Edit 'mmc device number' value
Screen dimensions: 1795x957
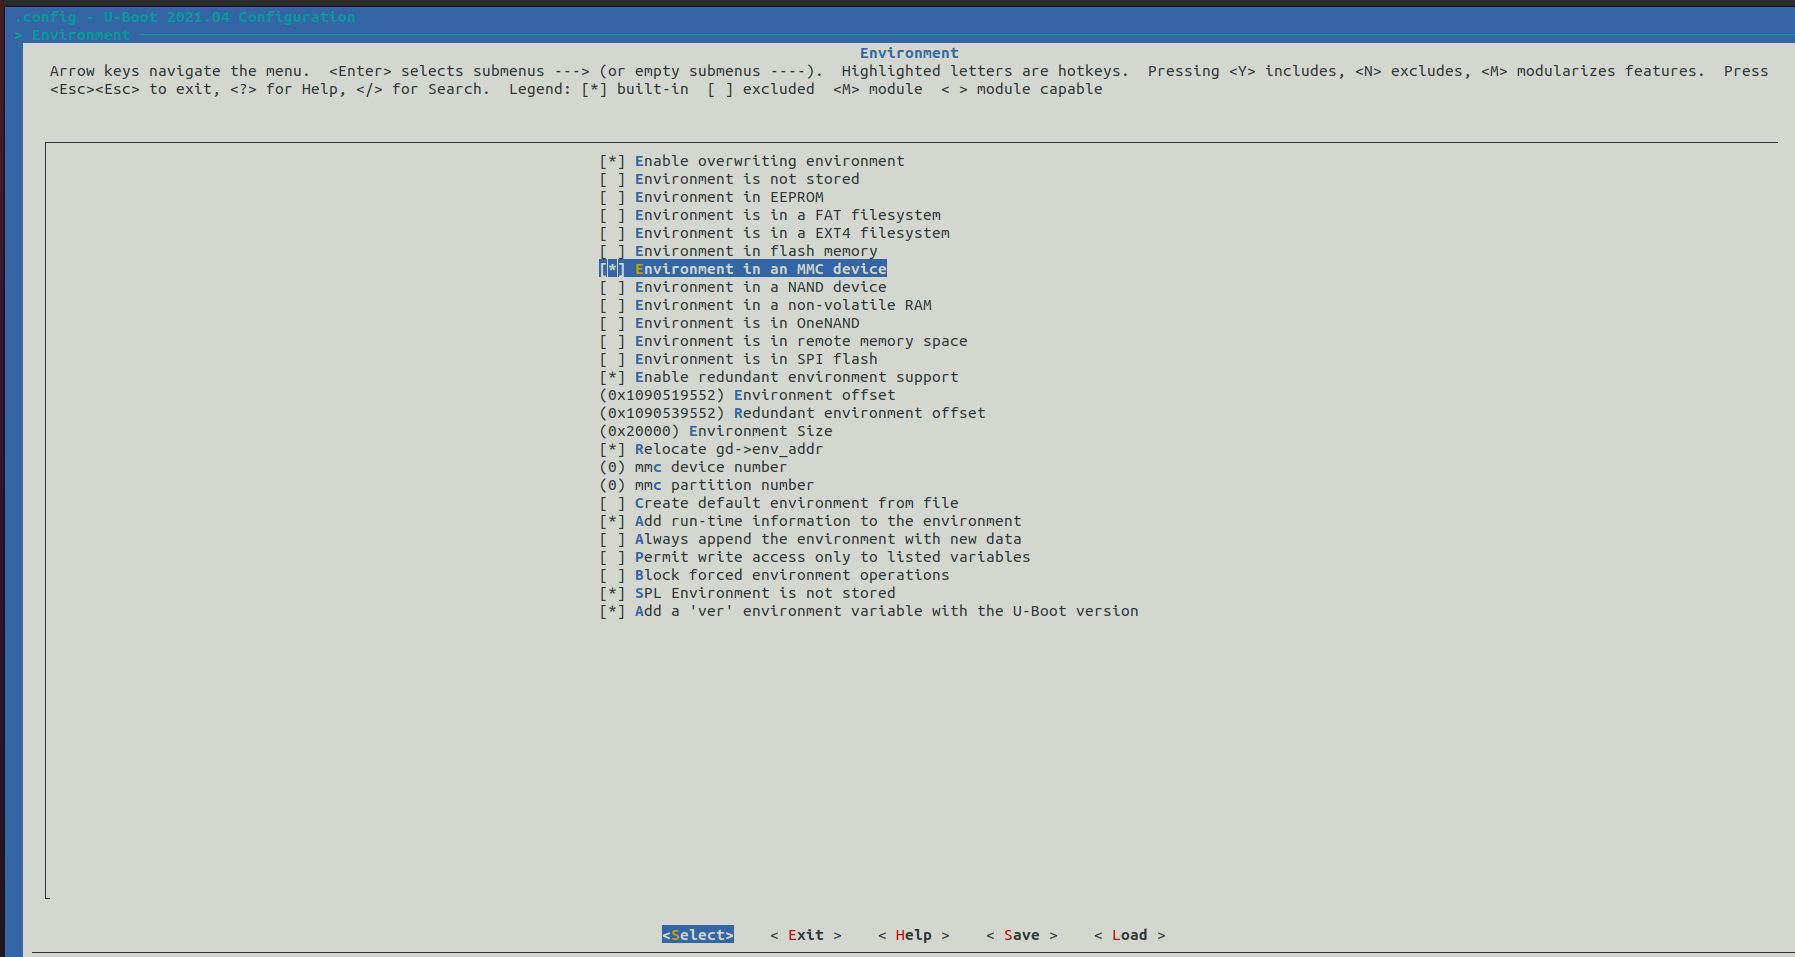coord(693,467)
